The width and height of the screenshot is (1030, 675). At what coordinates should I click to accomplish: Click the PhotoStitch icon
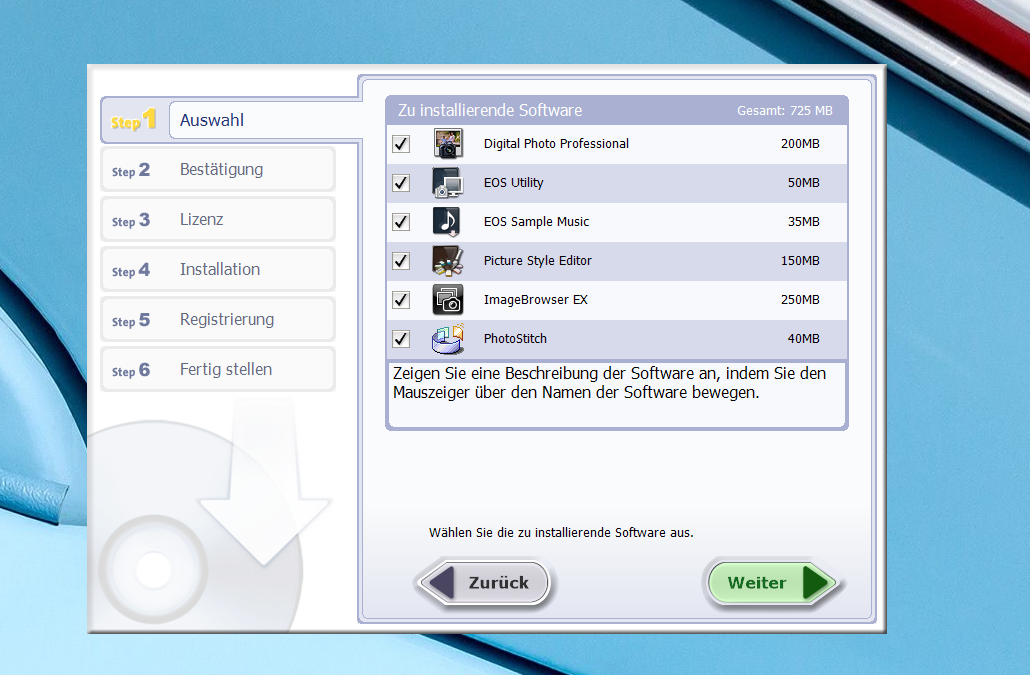(x=448, y=339)
